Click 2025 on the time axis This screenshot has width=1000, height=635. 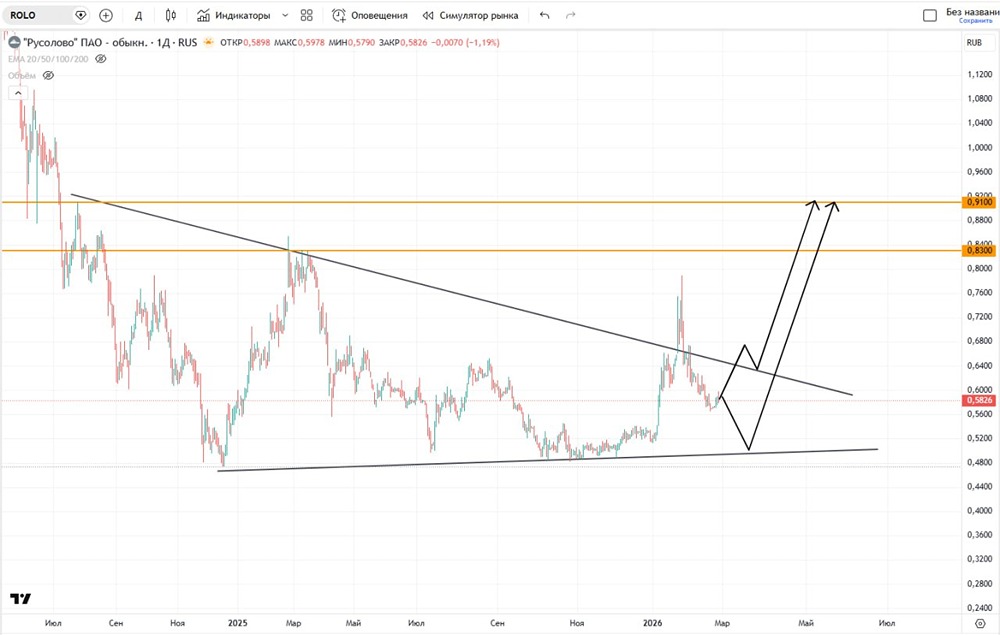point(237,623)
